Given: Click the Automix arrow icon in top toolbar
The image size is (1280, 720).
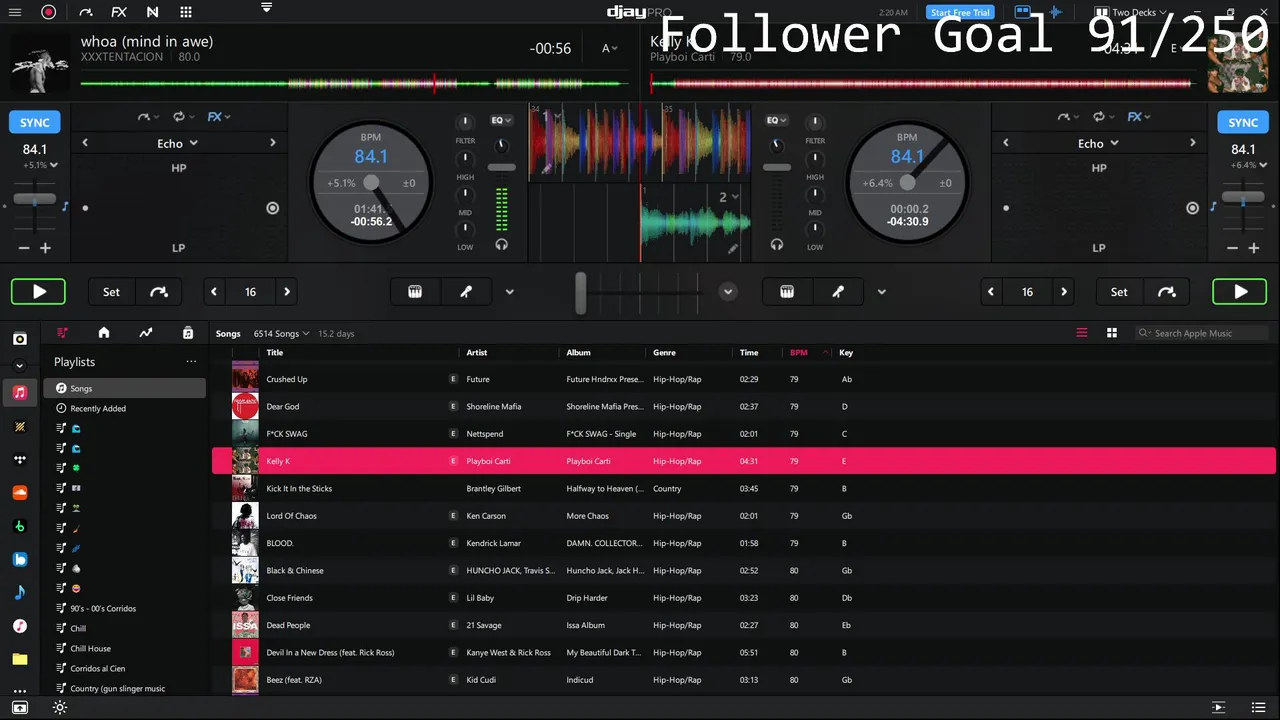Looking at the screenshot, I should [85, 12].
